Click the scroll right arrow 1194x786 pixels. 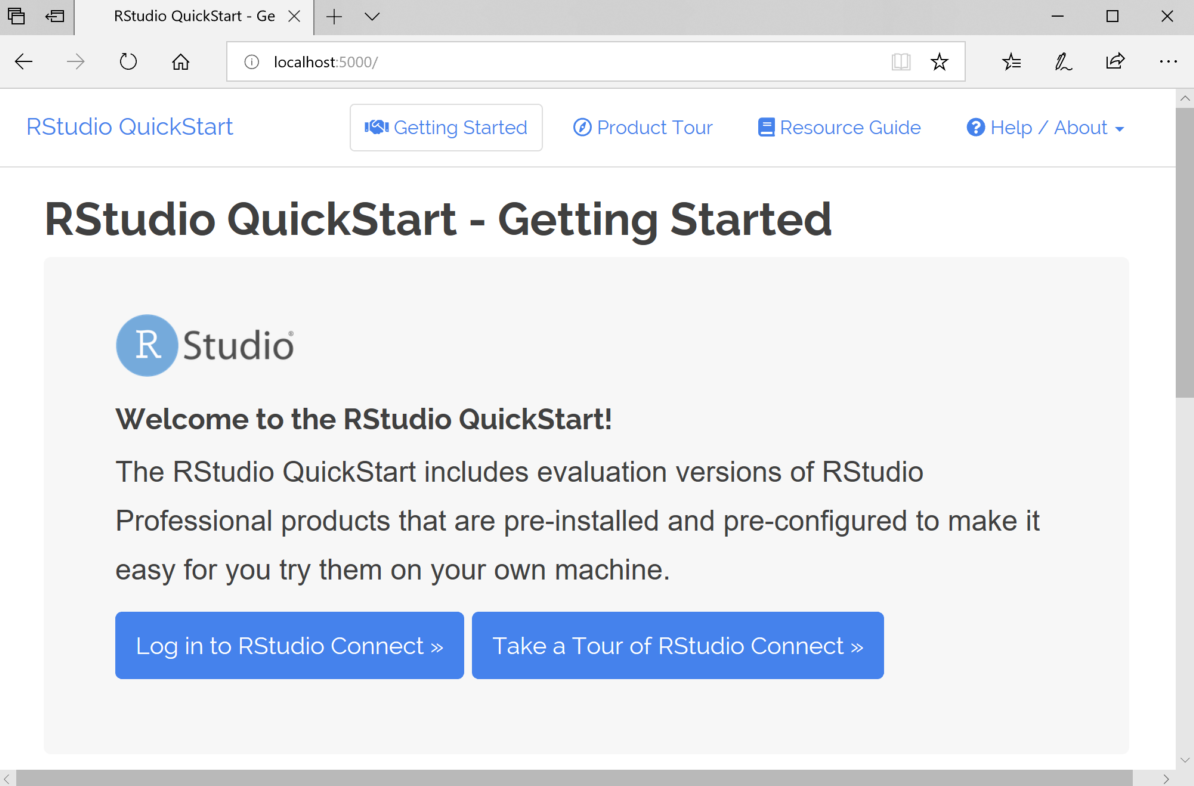coord(1167,778)
